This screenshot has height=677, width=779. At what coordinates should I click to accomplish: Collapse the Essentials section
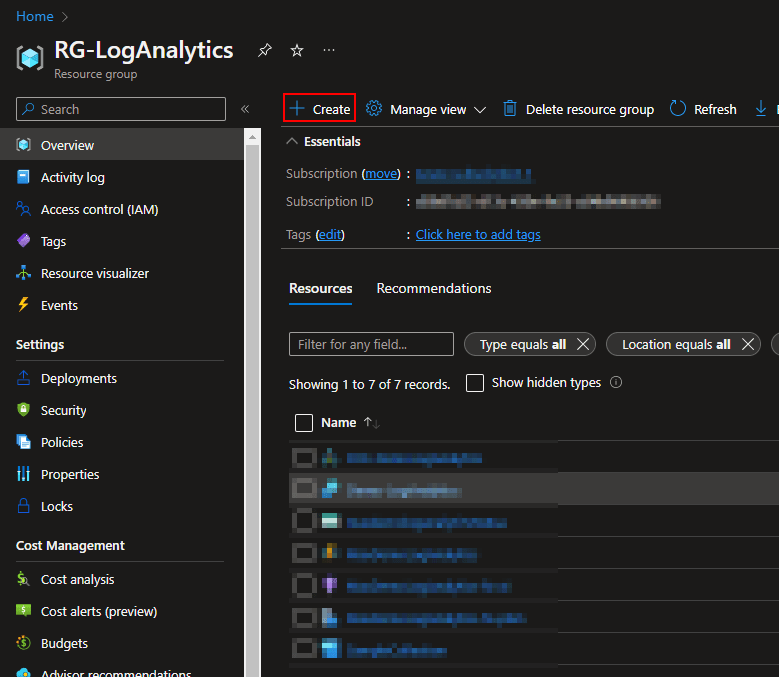click(293, 142)
